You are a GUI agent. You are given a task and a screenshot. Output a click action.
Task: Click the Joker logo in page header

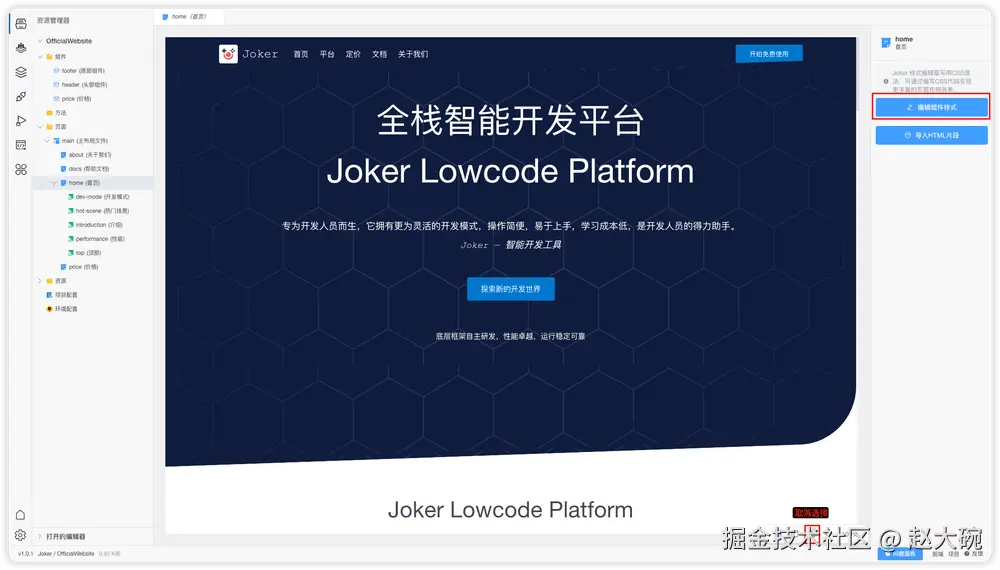click(x=228, y=54)
